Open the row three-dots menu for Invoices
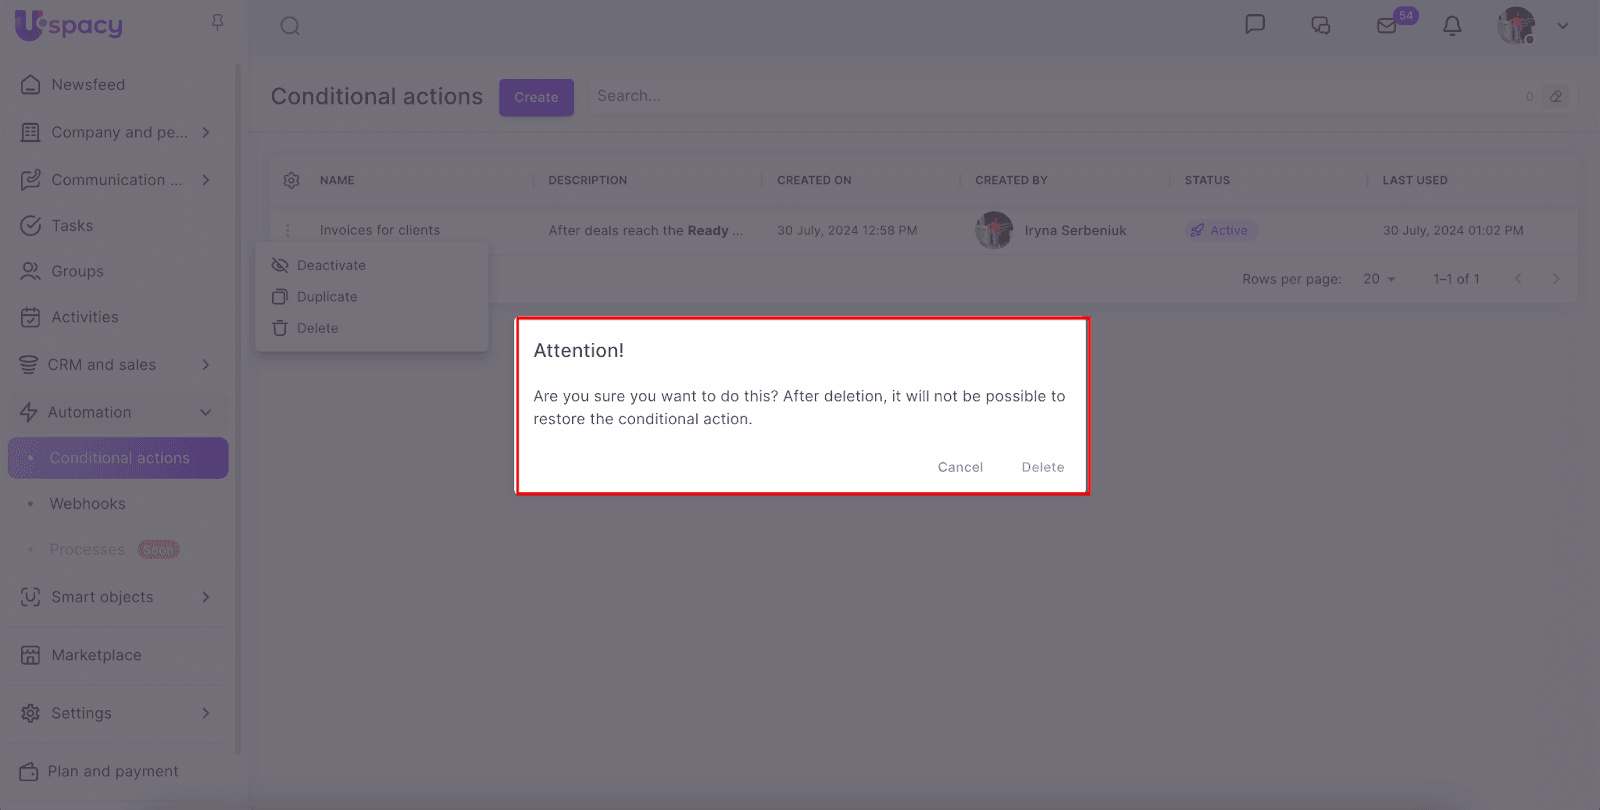1600x810 pixels. tap(288, 230)
